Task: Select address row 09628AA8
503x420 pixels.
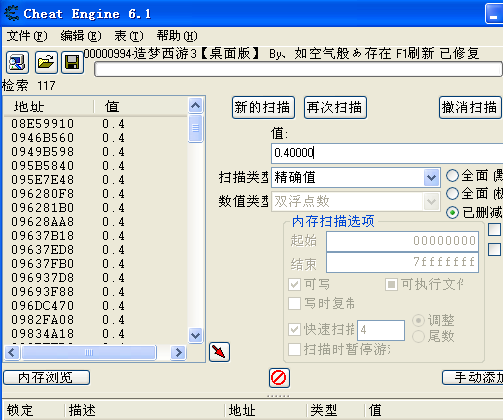Action: (x=96, y=222)
